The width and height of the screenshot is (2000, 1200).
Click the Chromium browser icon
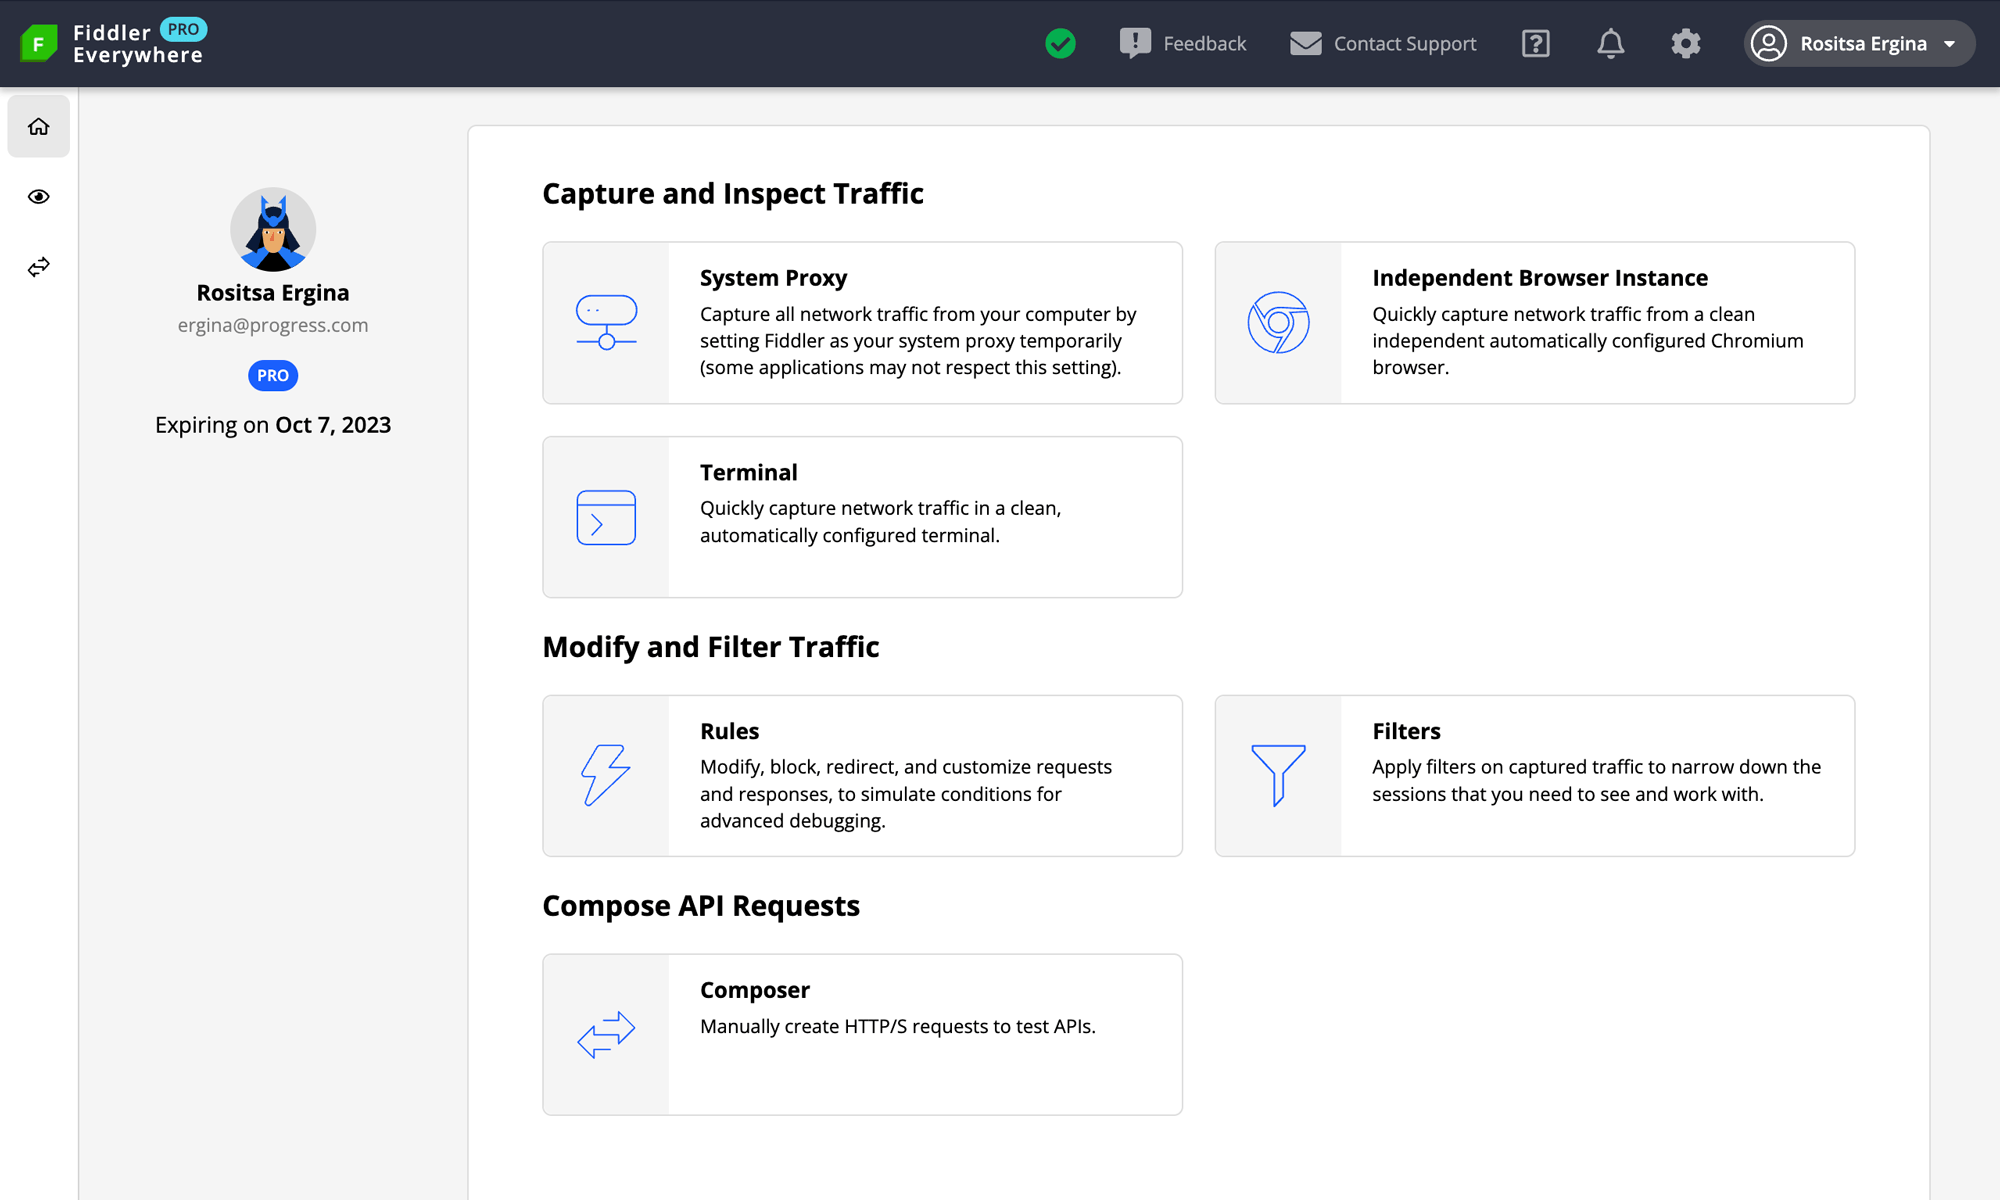[x=1278, y=323]
